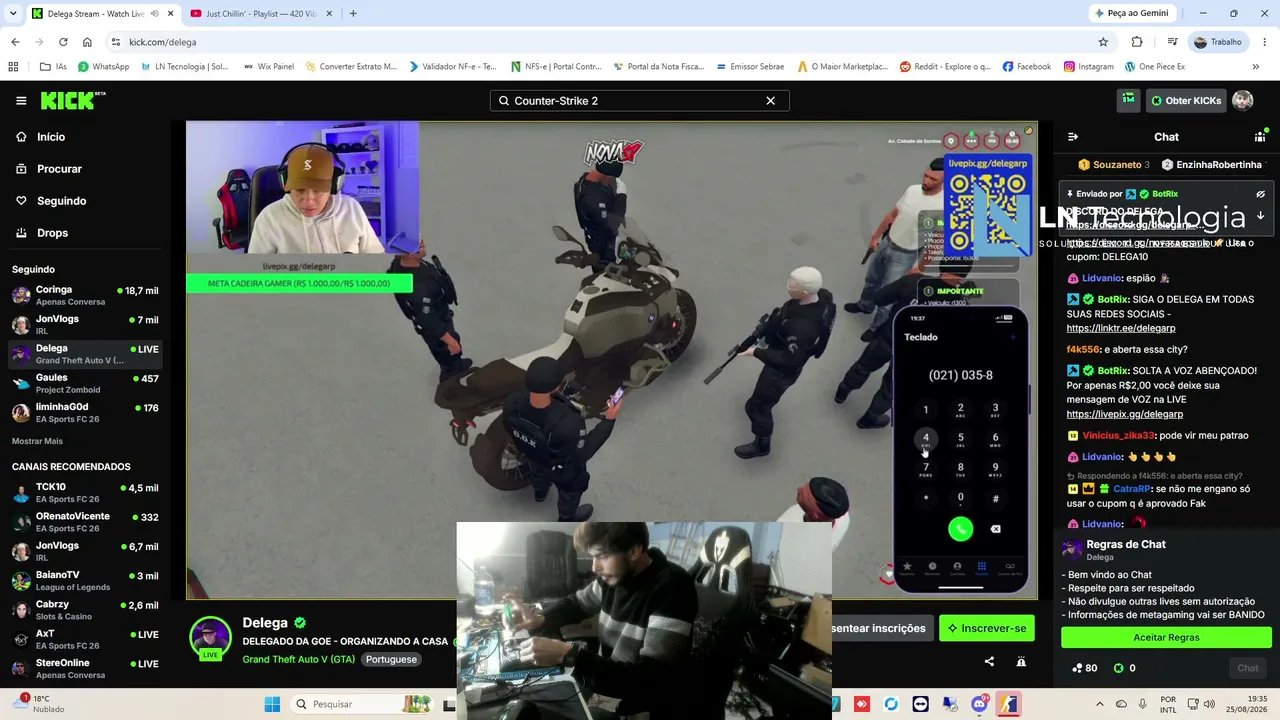
Task: Open TCK10 recommended channel
Action: pyautogui.click(x=85, y=493)
